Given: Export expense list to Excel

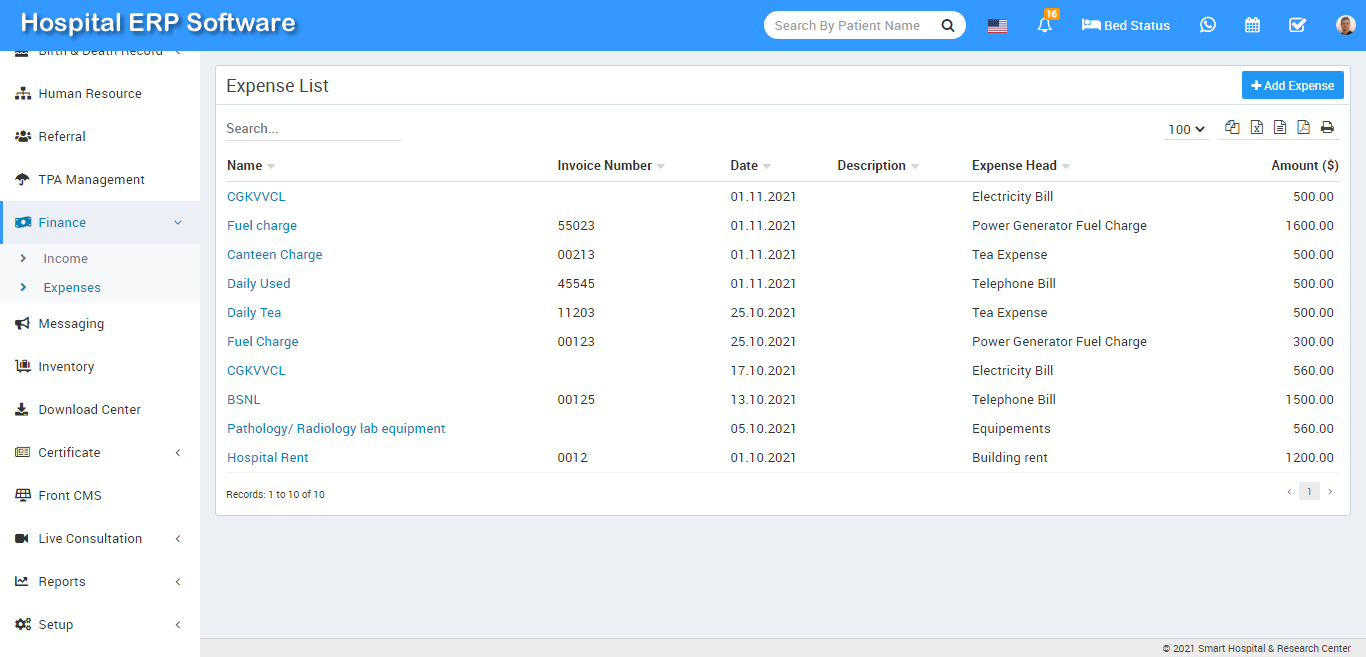Looking at the screenshot, I should coord(1256,127).
